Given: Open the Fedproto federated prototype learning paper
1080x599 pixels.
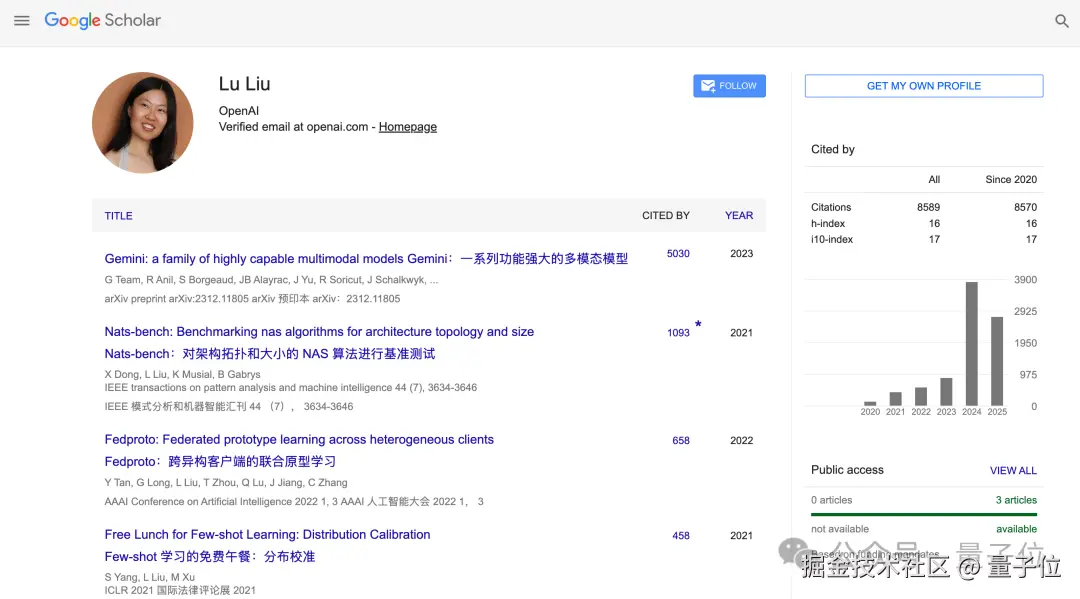Looking at the screenshot, I should 299,440.
